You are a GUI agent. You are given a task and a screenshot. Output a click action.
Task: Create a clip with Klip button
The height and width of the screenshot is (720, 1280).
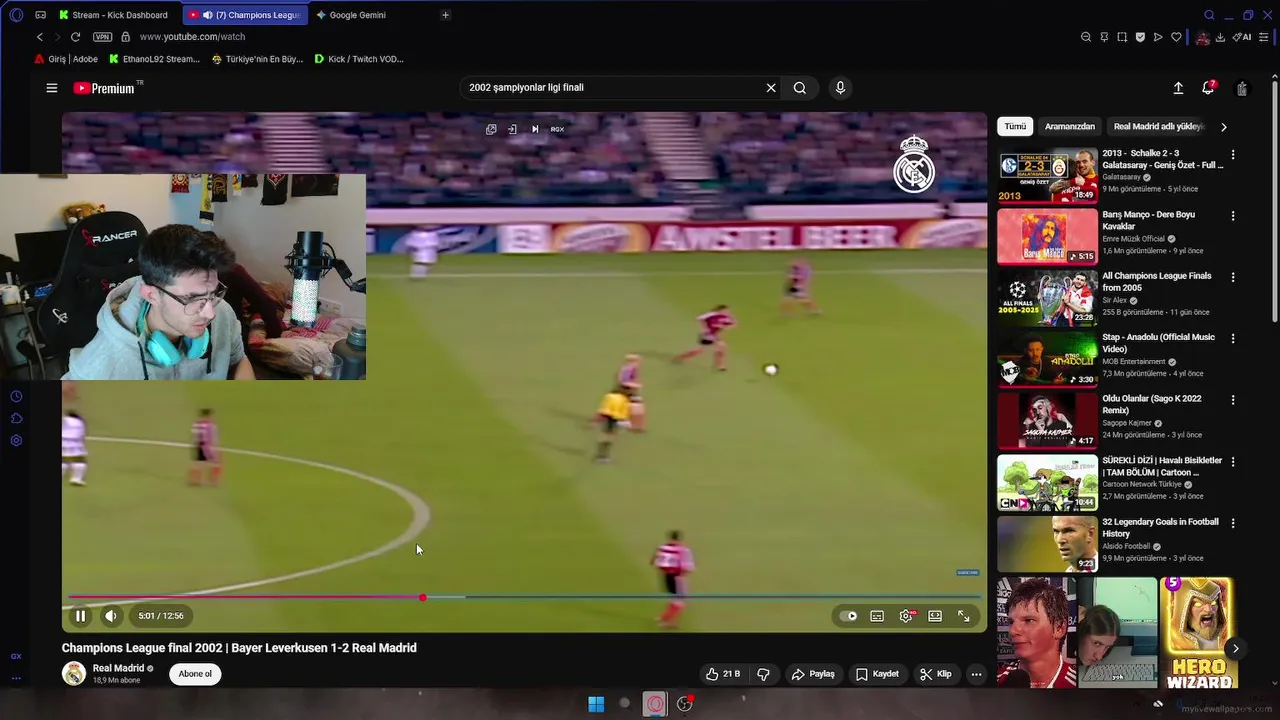pyautogui.click(x=936, y=674)
